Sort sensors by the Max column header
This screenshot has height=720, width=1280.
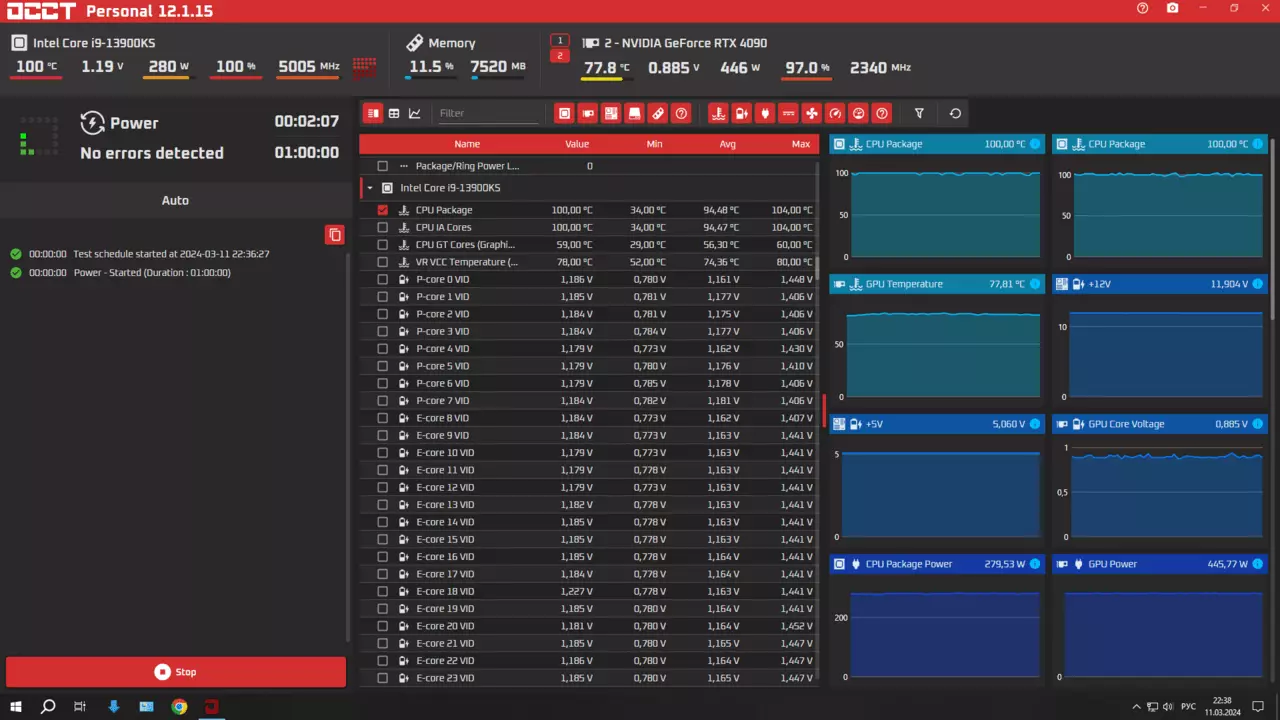[800, 144]
